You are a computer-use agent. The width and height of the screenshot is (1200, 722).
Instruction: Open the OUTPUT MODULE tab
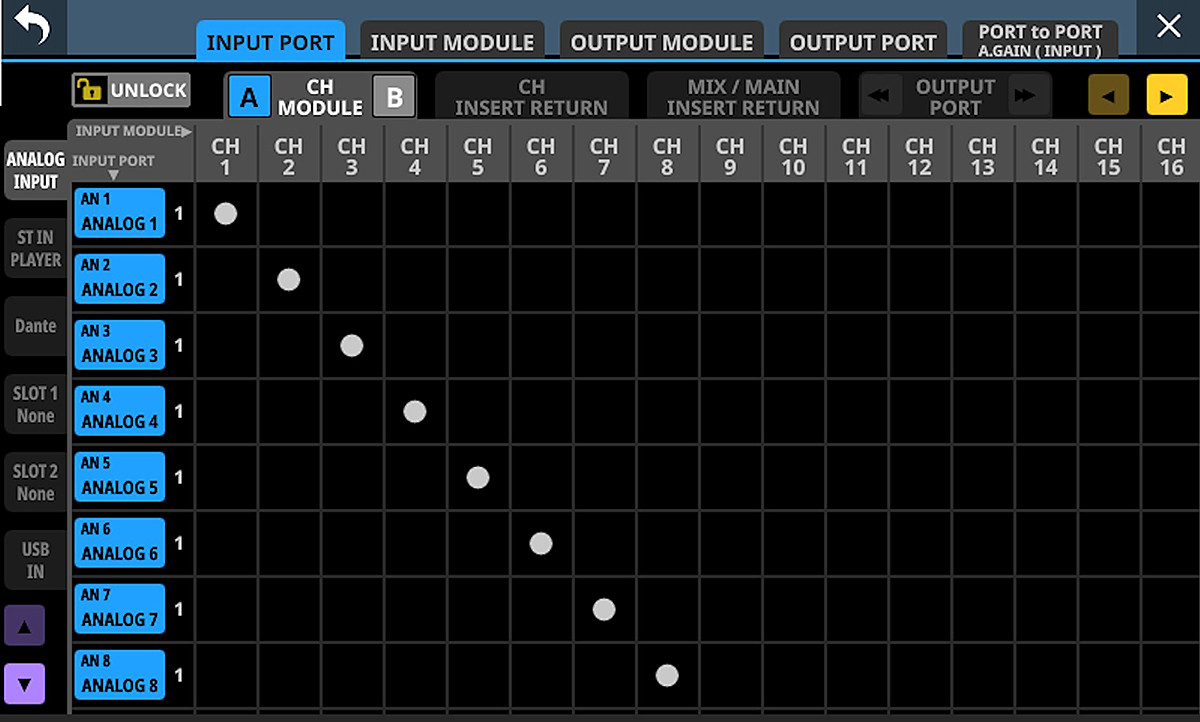click(x=662, y=42)
